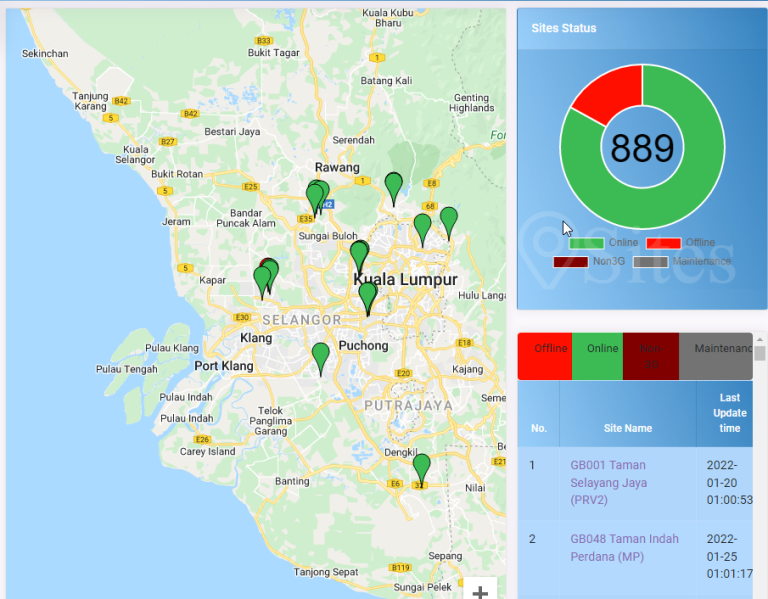This screenshot has width=768, height=599.
Task: Click the map zoom-in plus button
Action: tap(480, 591)
